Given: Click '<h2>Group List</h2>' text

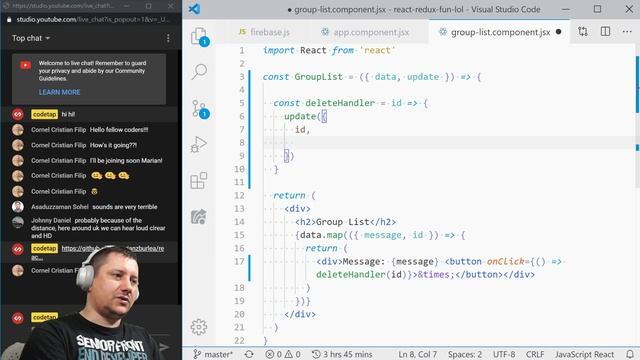Looking at the screenshot, I should pos(345,222).
